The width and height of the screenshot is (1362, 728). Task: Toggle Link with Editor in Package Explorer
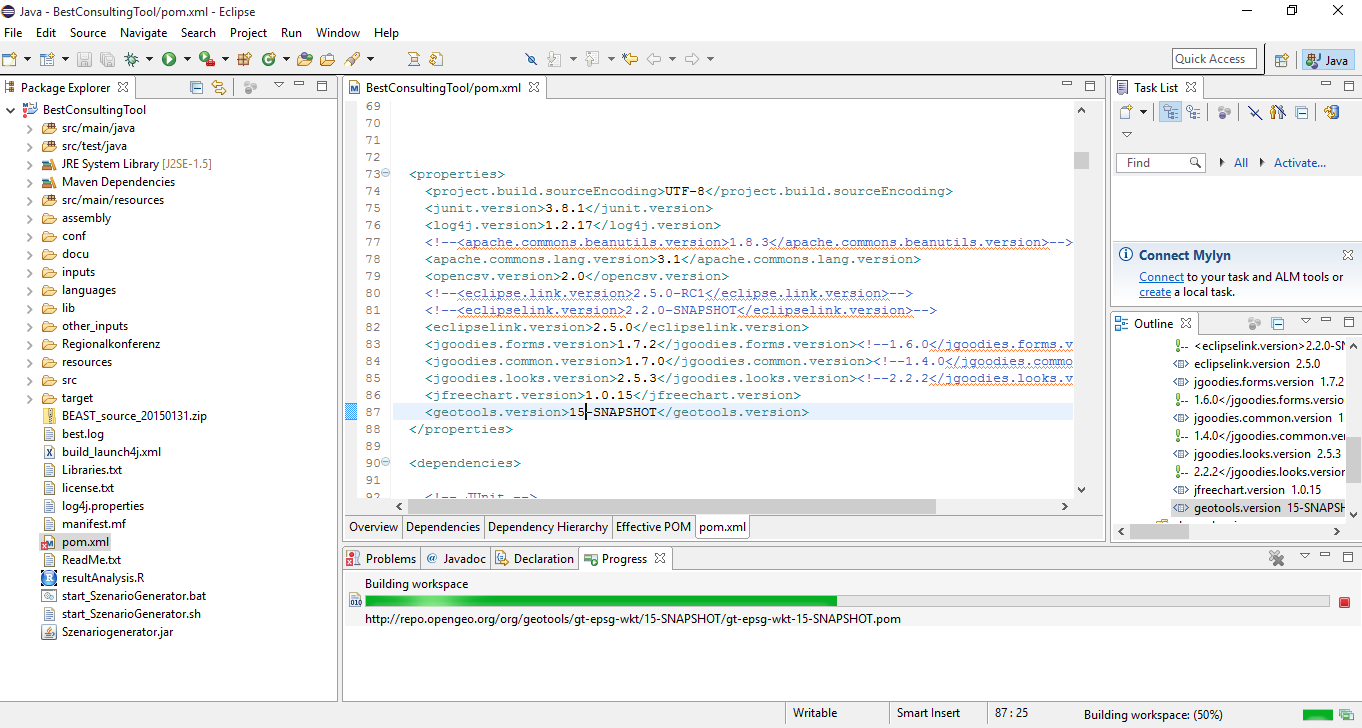[219, 87]
